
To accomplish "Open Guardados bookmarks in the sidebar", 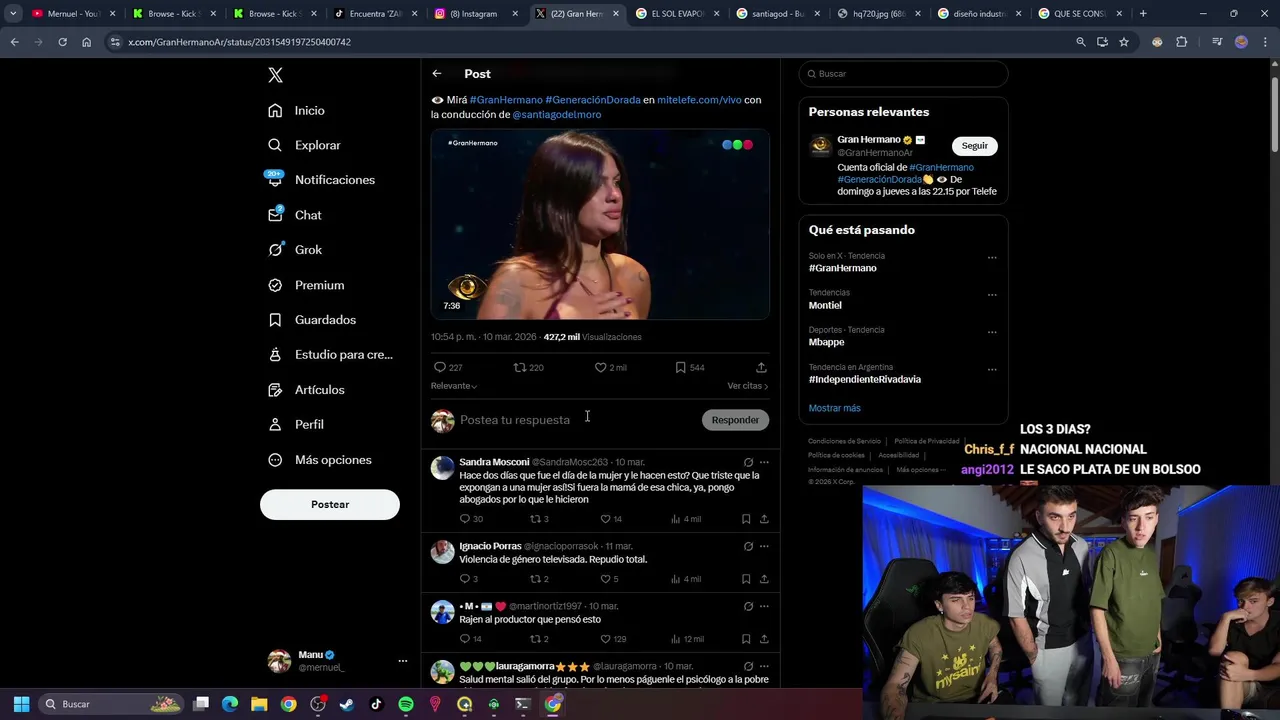I will pos(312,320).
